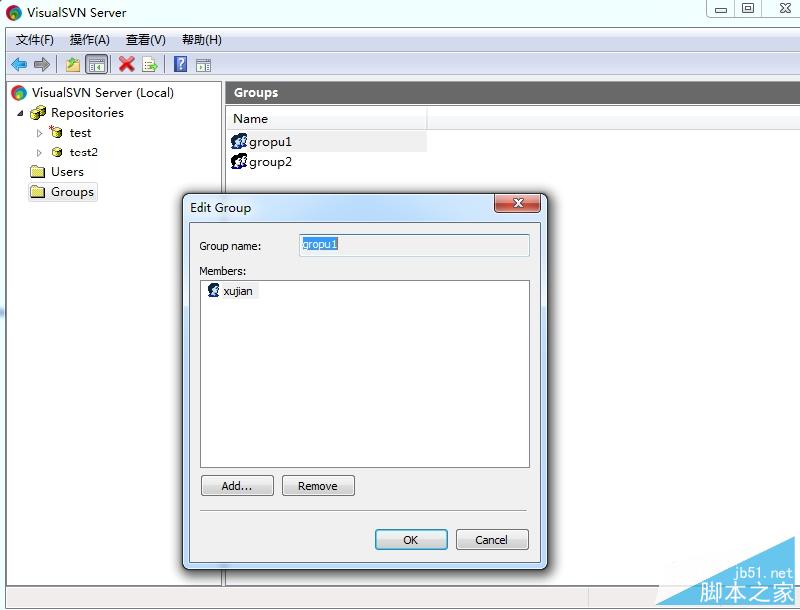The image size is (800, 610).
Task: Open the 操作(A) menu
Action: (90, 40)
